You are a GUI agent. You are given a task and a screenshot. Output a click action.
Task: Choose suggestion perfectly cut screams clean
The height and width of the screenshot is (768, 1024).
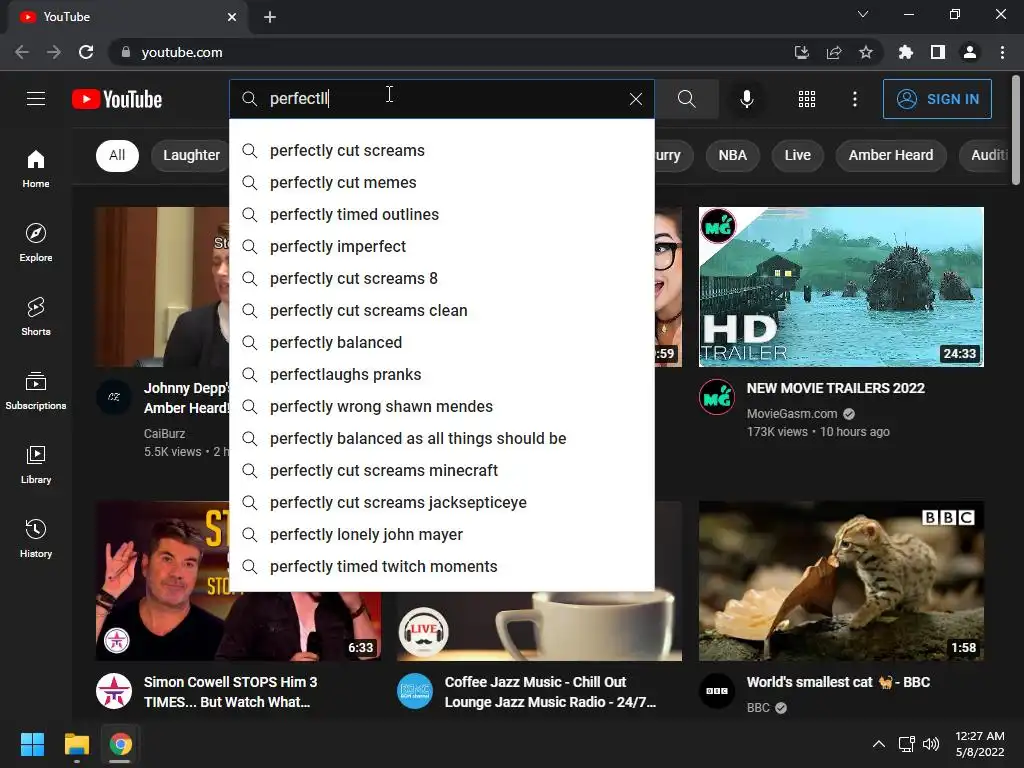(442, 311)
